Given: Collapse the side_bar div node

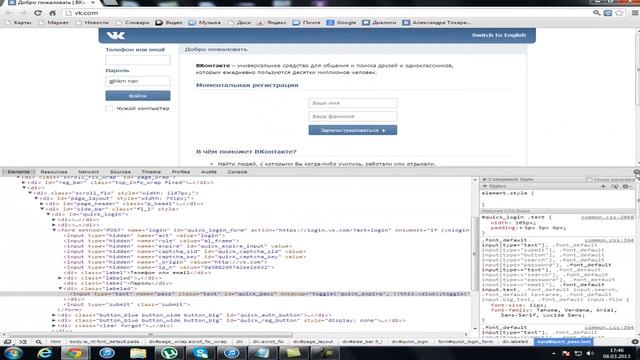Looking at the screenshot, I should click(42, 209).
